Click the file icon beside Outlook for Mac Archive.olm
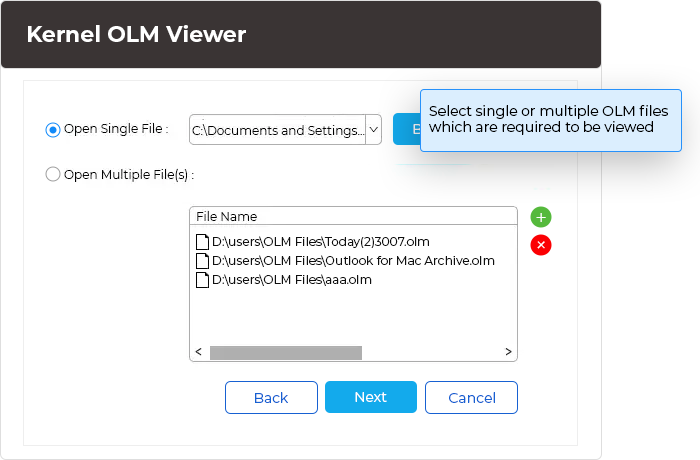The height and width of the screenshot is (460, 700). 202,260
